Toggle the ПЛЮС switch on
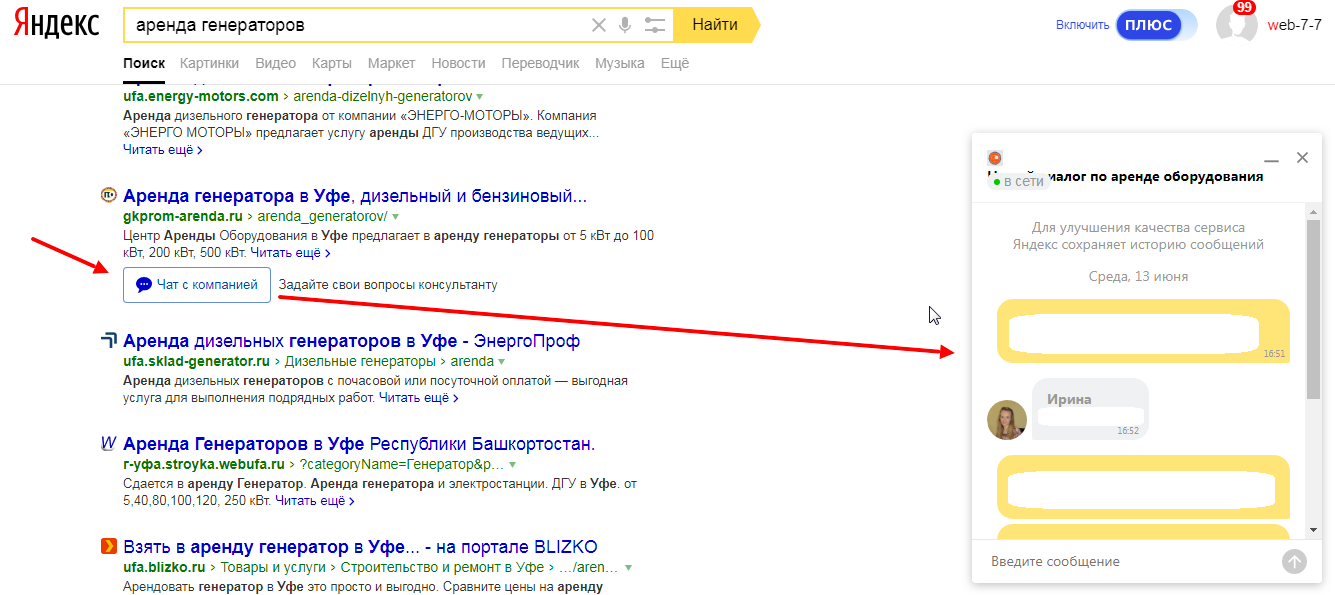1335x595 pixels. [x=1157, y=25]
